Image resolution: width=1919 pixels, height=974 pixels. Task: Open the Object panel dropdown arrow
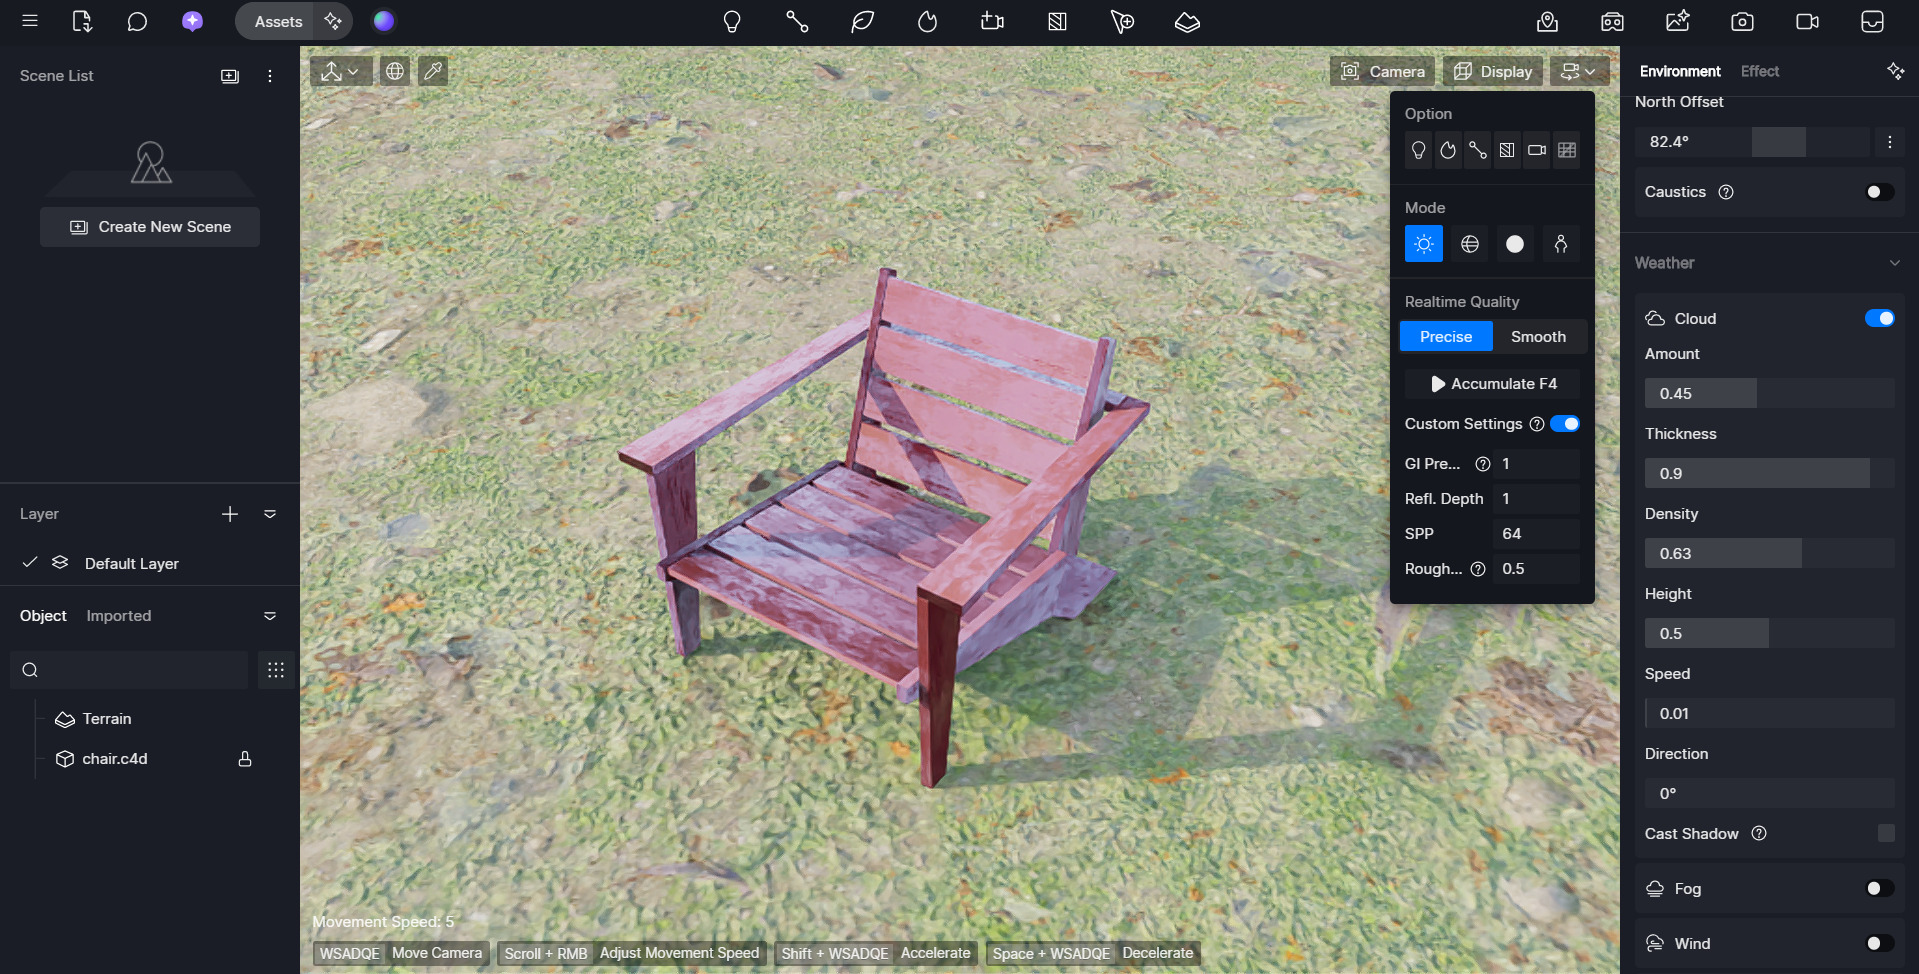click(x=270, y=616)
